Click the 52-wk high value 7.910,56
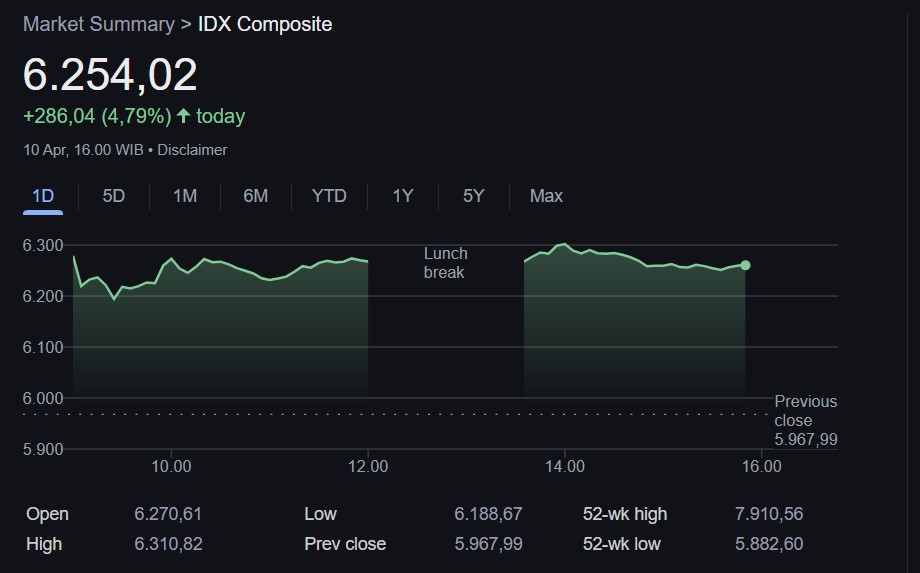 point(768,514)
